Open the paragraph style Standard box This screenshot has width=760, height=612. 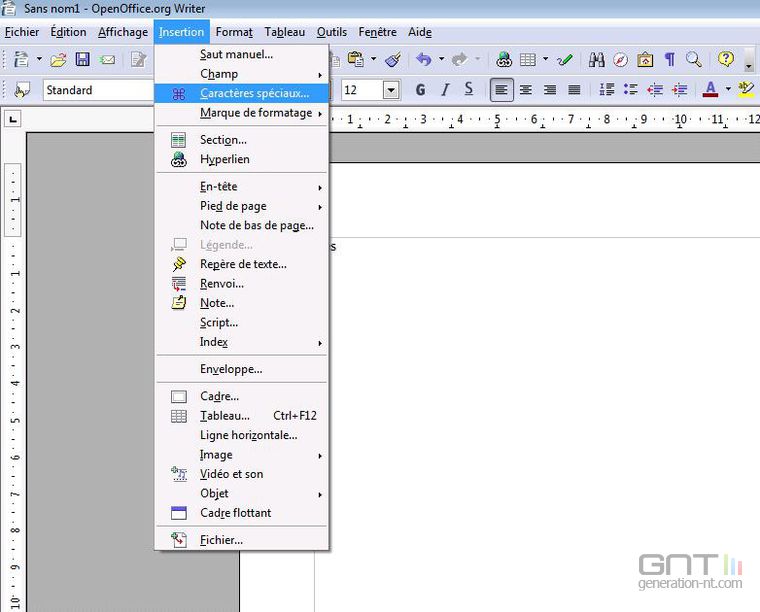click(x=98, y=90)
